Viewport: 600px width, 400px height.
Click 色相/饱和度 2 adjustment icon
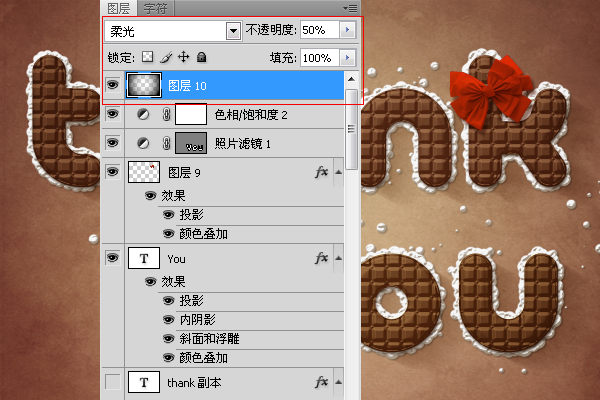pyautogui.click(x=143, y=114)
